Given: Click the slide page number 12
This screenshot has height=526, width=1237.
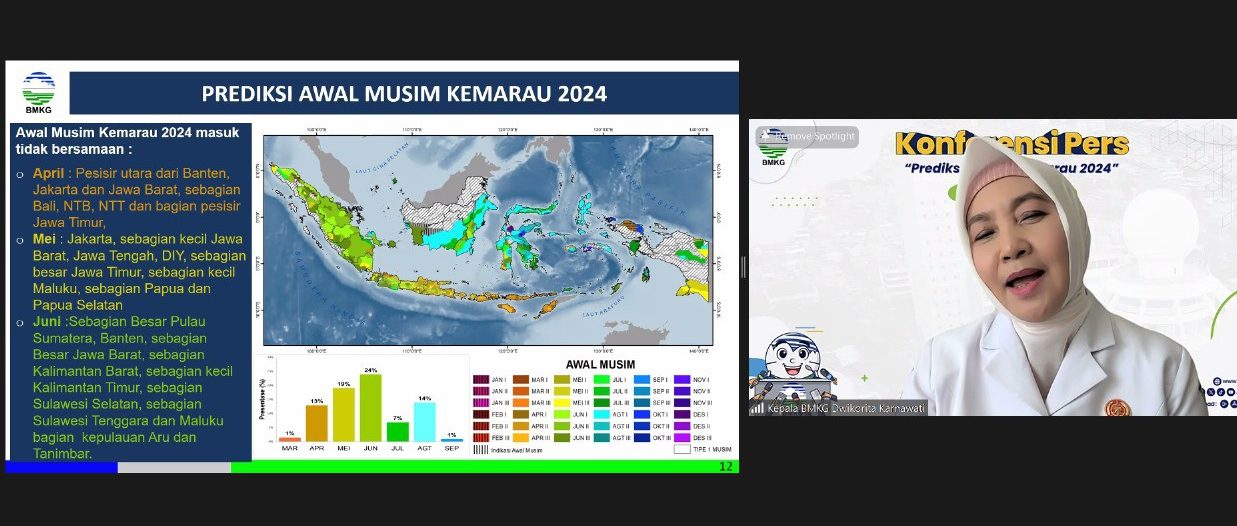Looking at the screenshot, I should [x=726, y=467].
